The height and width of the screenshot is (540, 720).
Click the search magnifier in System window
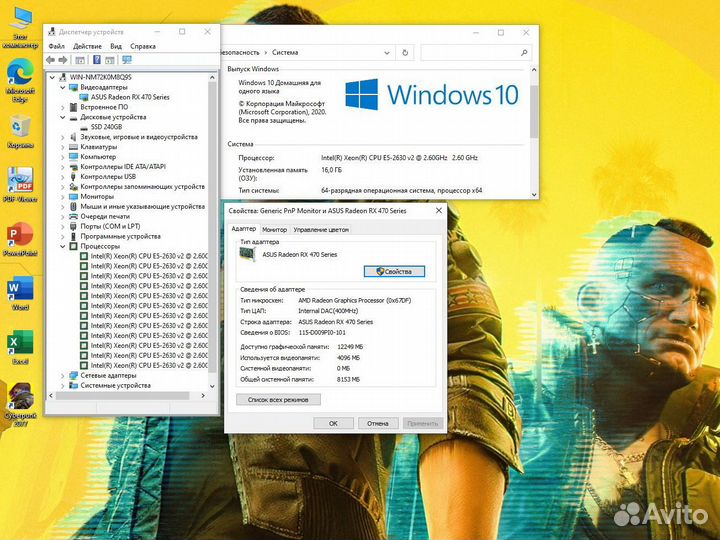pyautogui.click(x=524, y=53)
